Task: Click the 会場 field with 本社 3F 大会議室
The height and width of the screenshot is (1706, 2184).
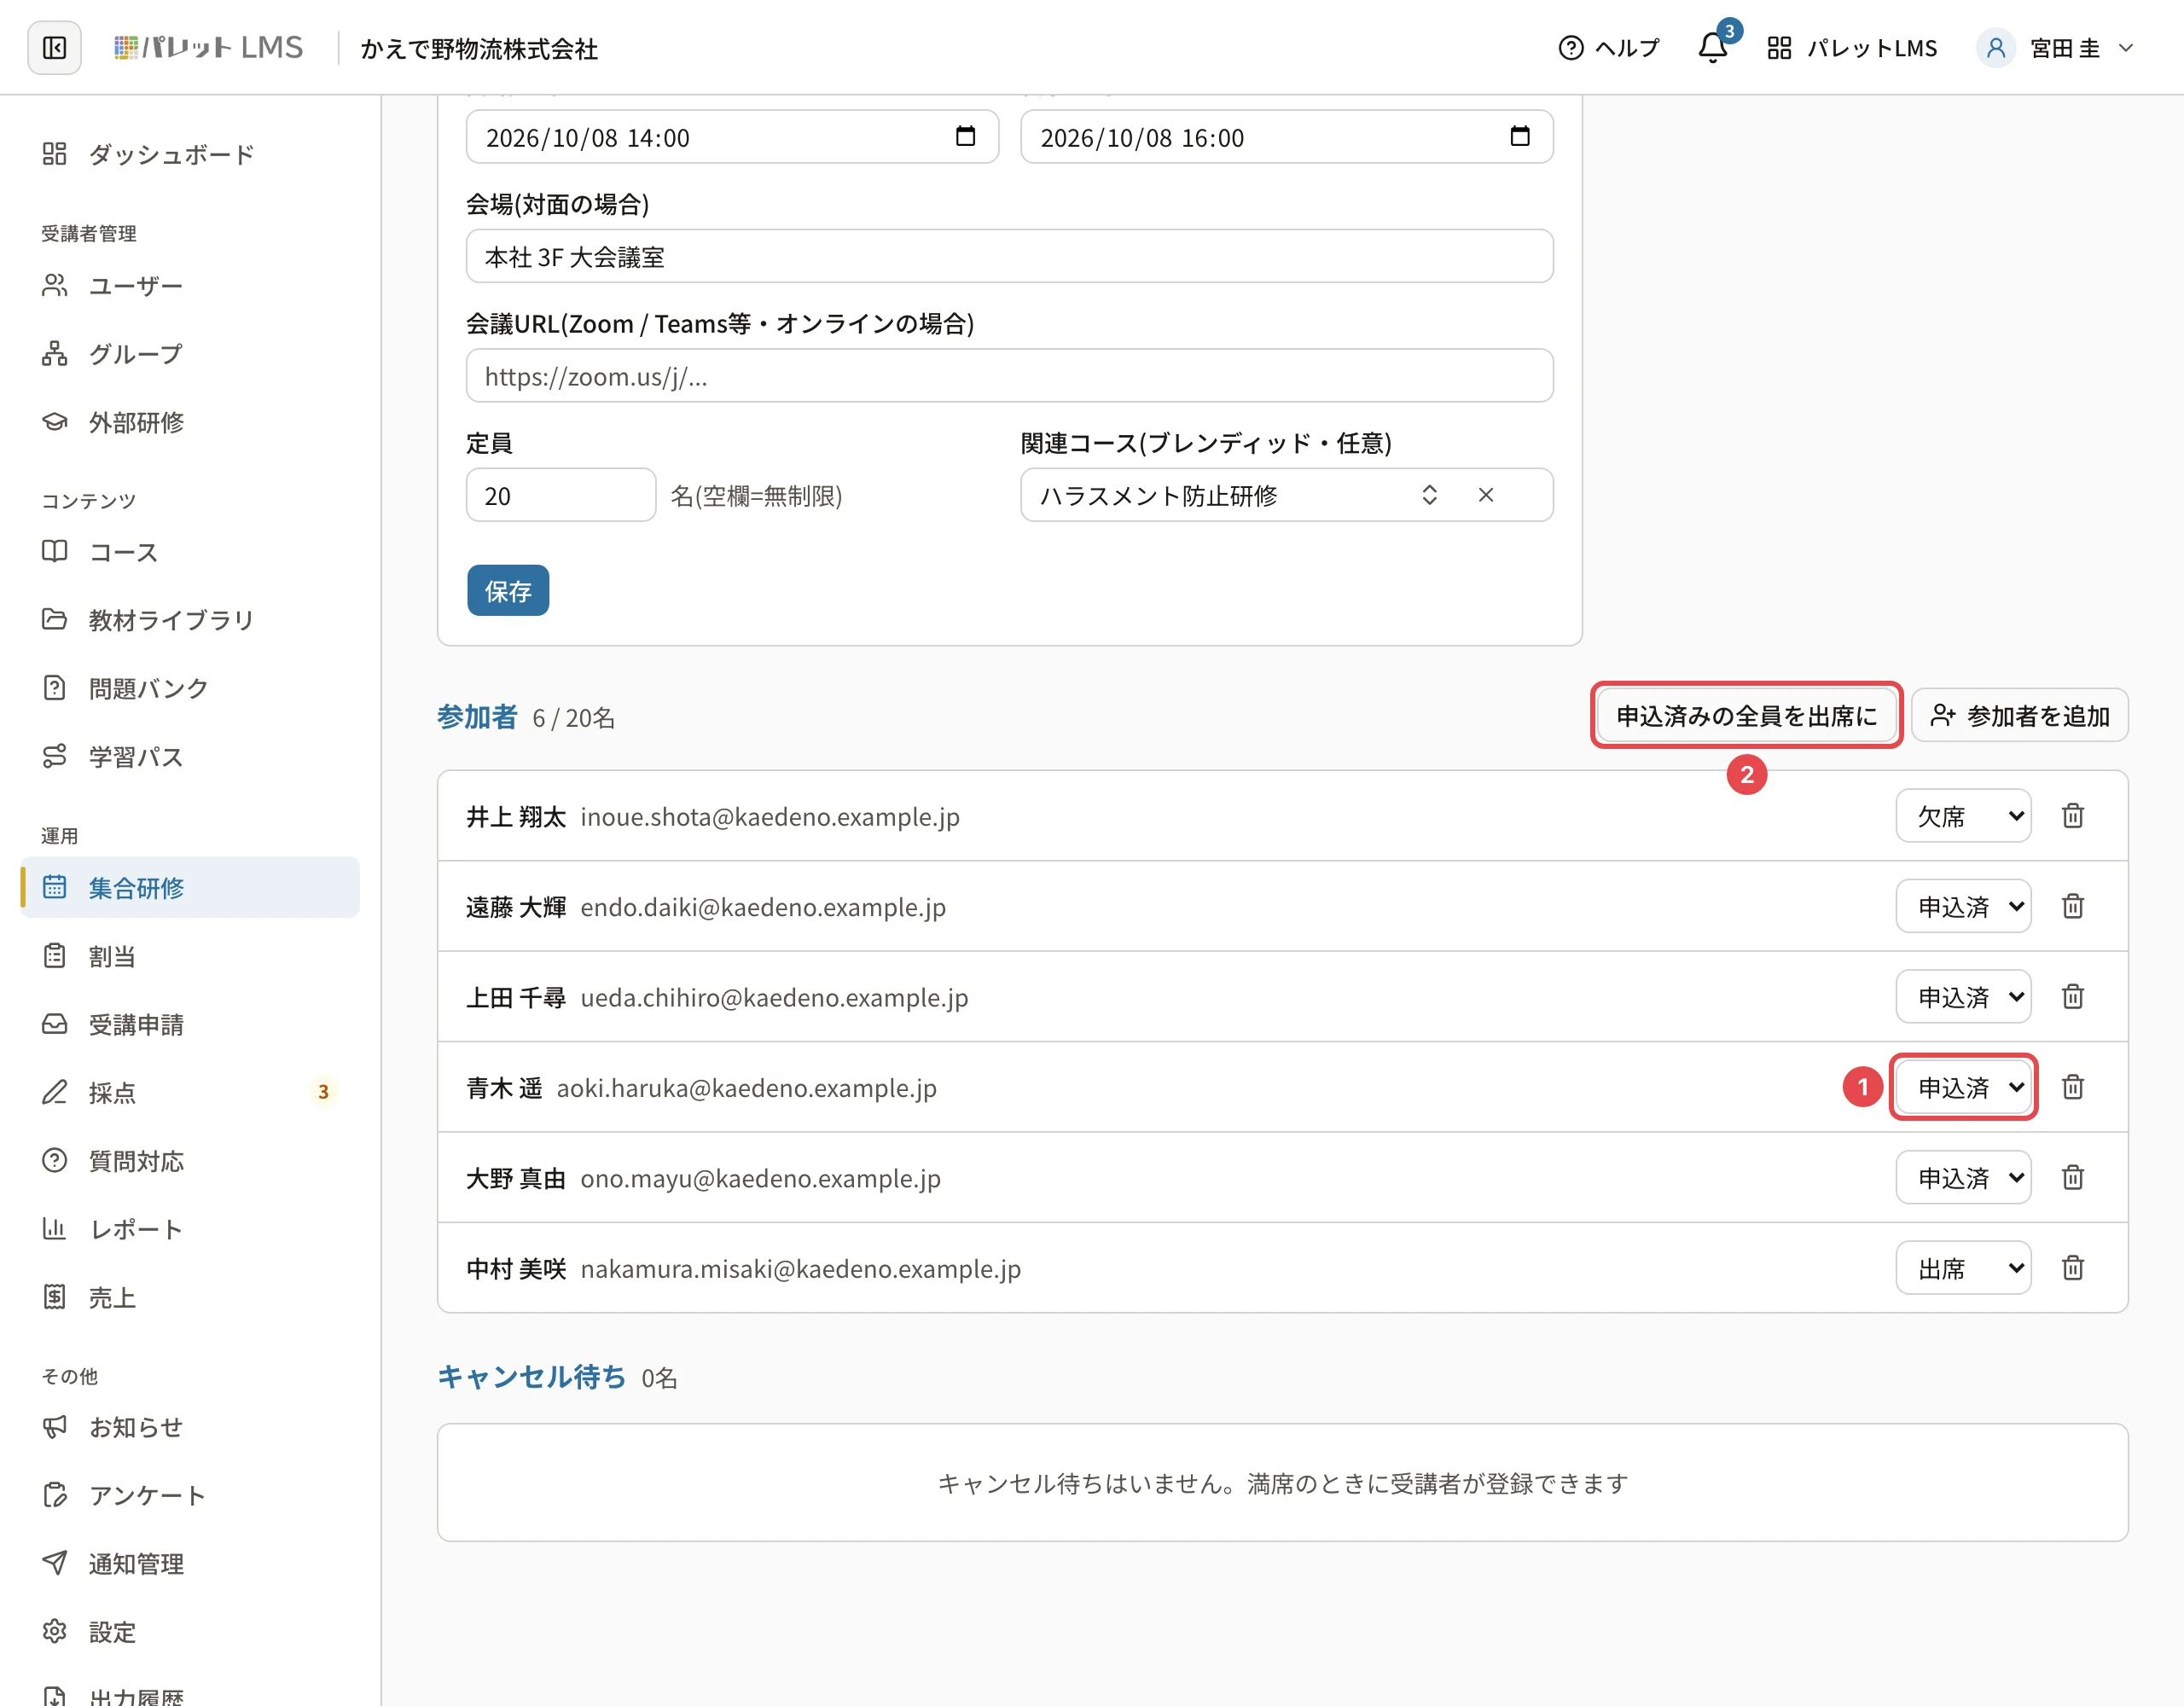Action: tap(1009, 256)
